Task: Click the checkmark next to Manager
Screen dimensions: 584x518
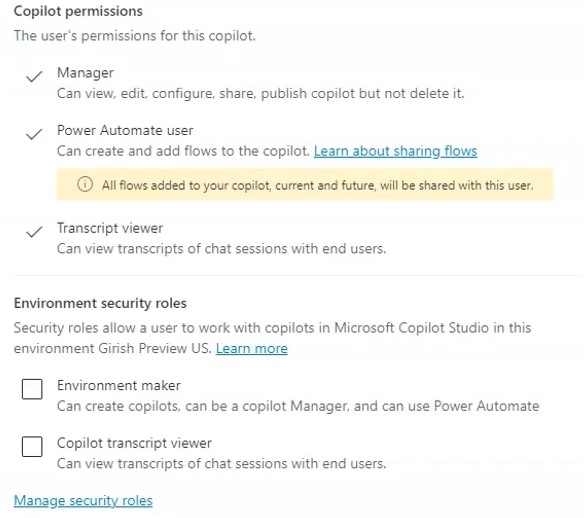Action: click(34, 77)
